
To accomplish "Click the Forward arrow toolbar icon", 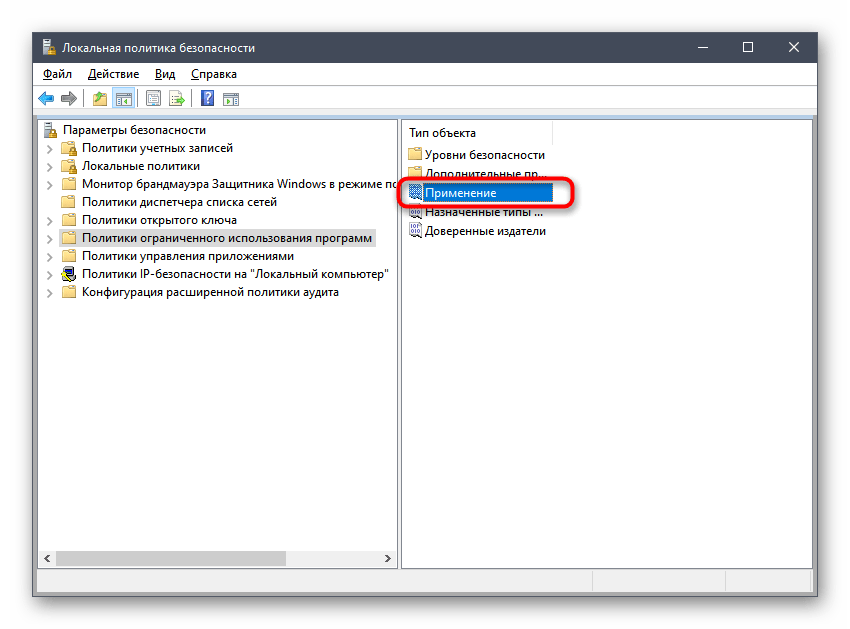I will click(69, 98).
